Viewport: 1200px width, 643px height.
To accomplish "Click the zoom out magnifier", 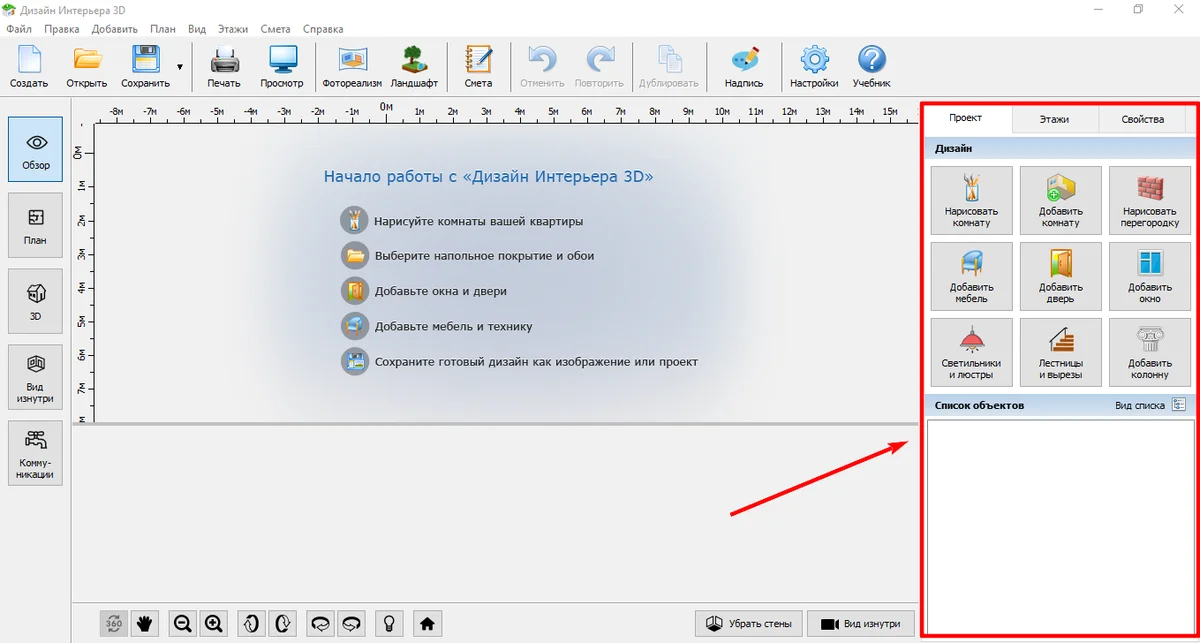I will point(183,623).
